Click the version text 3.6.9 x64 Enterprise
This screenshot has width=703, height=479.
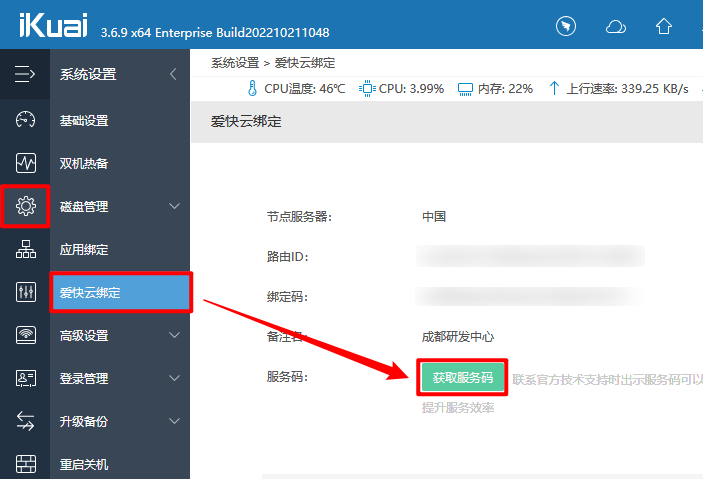point(215,33)
